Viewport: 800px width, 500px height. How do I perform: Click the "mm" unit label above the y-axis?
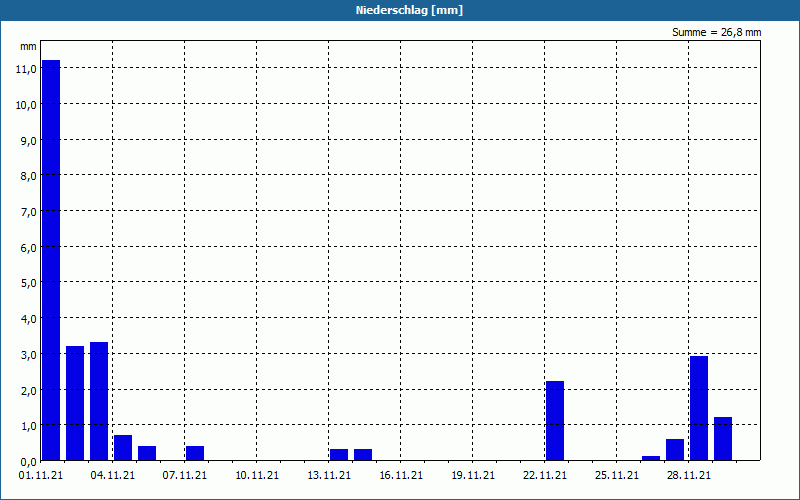tap(28, 47)
